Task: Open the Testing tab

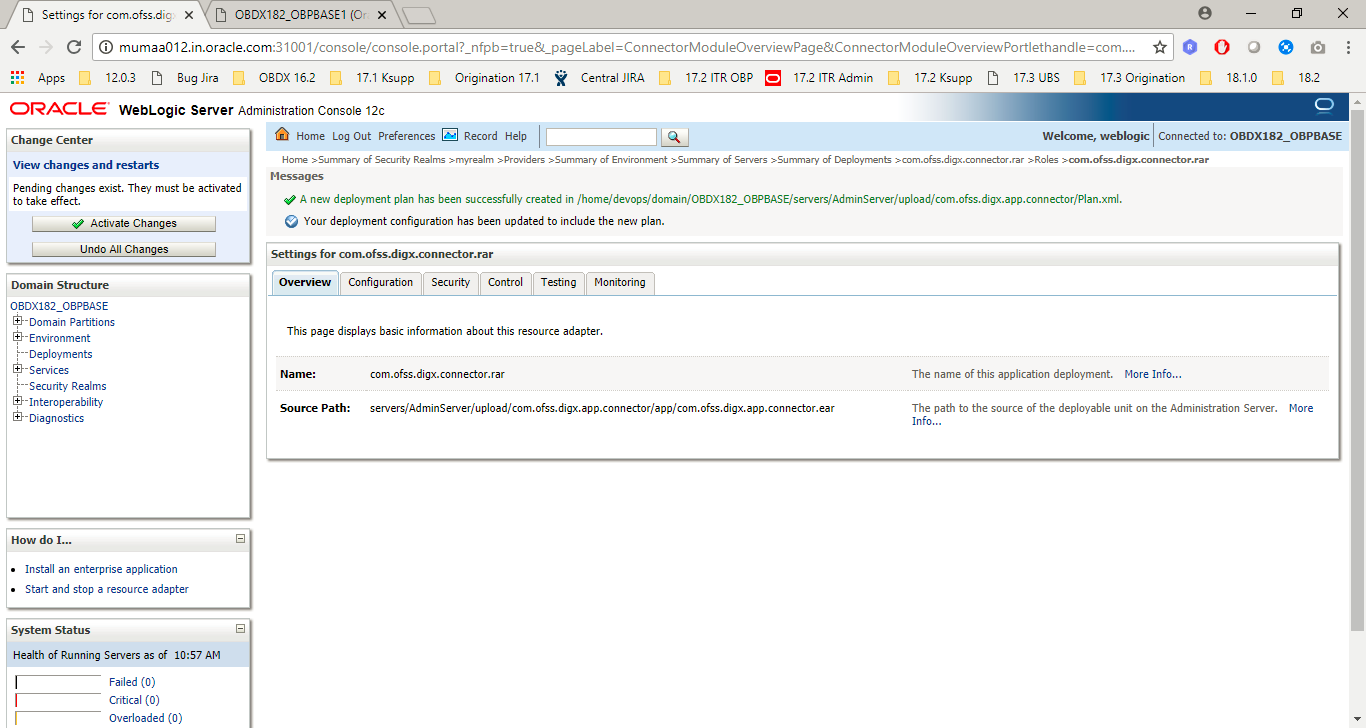Action: coord(559,283)
